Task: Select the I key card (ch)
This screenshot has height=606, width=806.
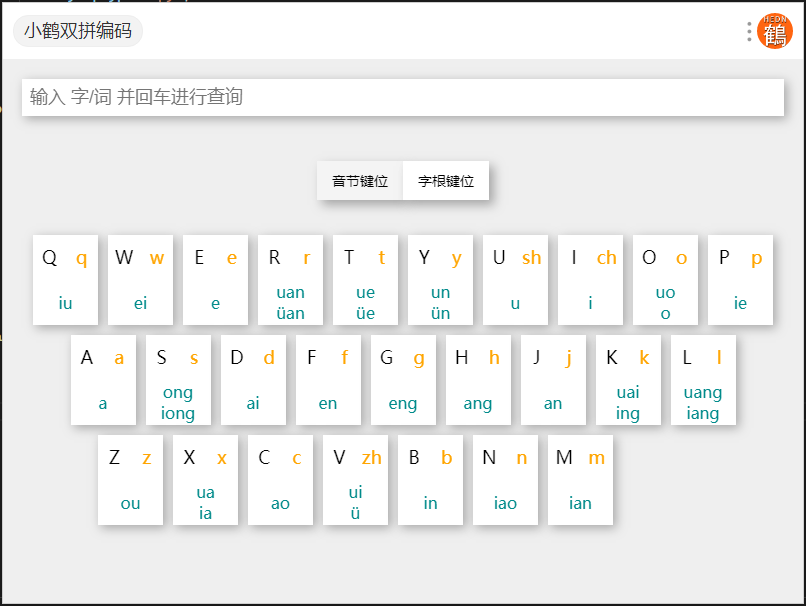Action: tap(591, 280)
